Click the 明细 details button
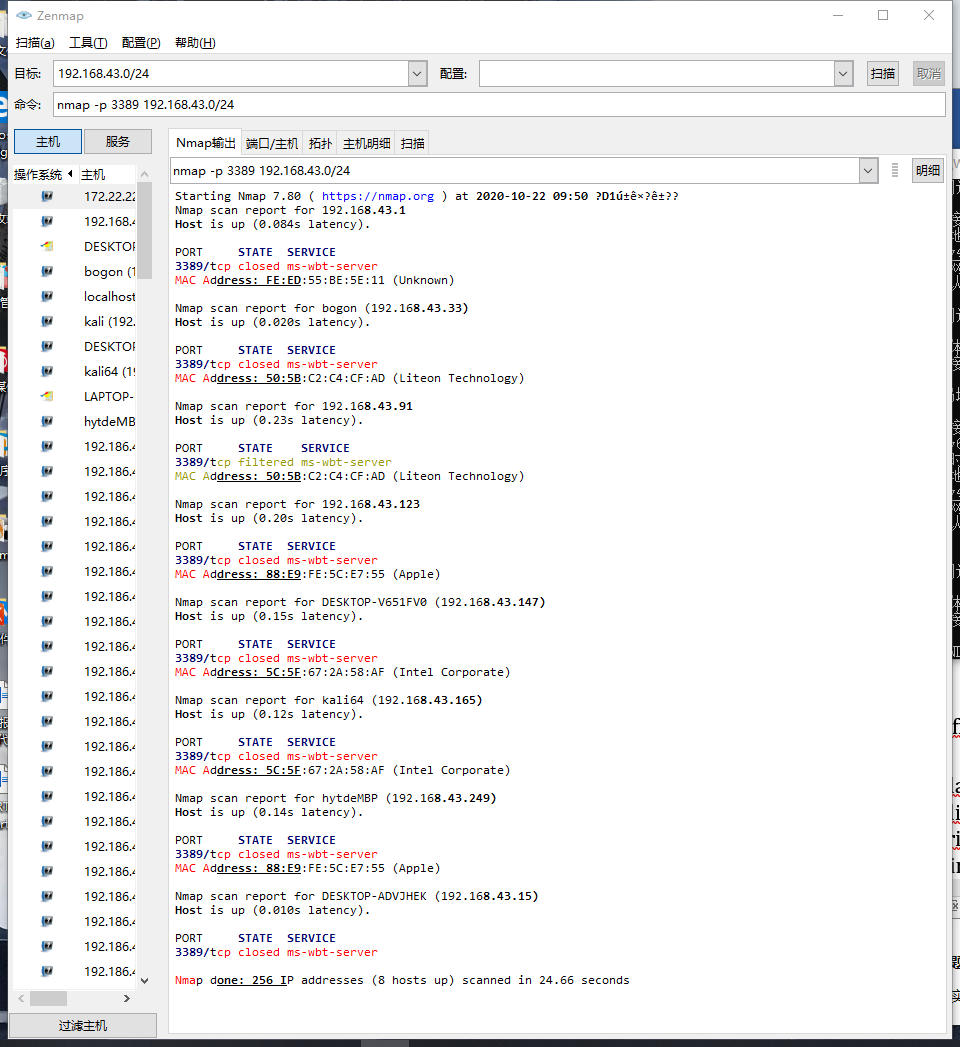Viewport: 960px width, 1047px height. click(927, 171)
